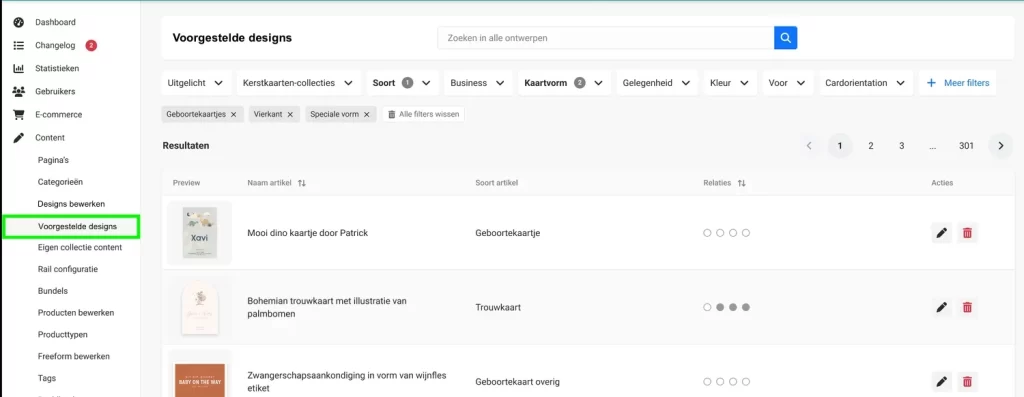This screenshot has height=397, width=1024.
Task: Open Statistieken chart icon
Action: pyautogui.click(x=19, y=69)
